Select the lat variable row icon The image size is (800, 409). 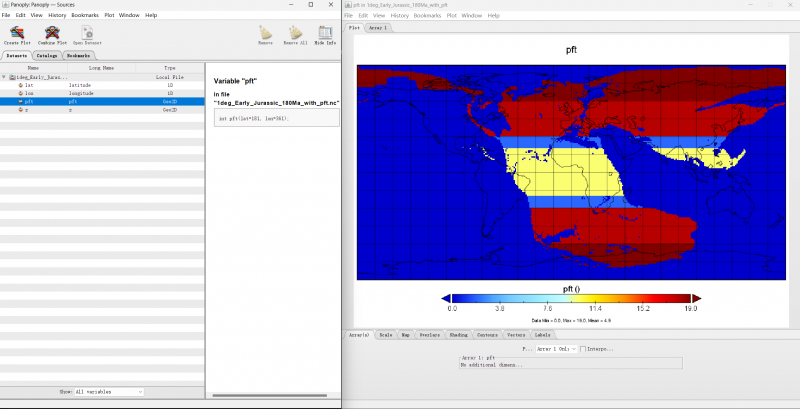pyautogui.click(x=19, y=85)
